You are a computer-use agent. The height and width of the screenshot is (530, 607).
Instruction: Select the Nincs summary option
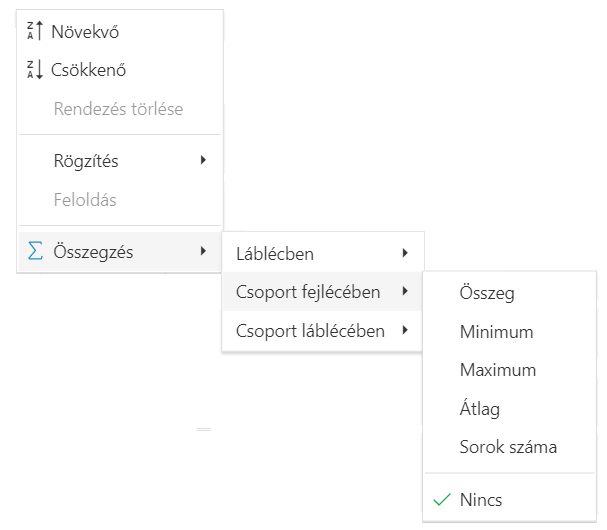481,499
